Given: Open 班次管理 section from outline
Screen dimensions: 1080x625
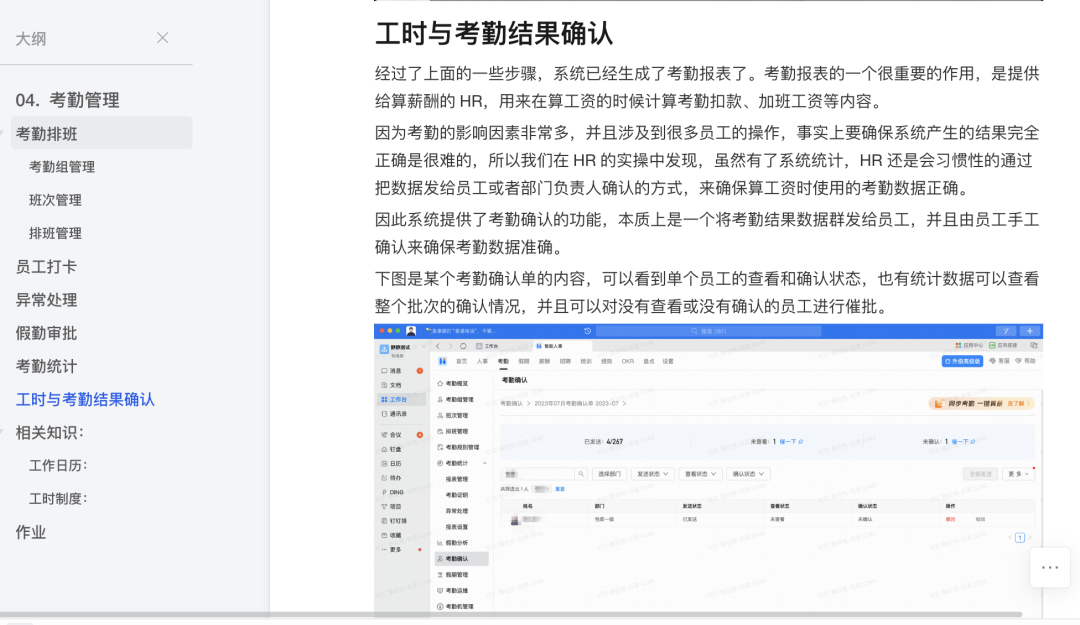Looking at the screenshot, I should coord(55,200).
